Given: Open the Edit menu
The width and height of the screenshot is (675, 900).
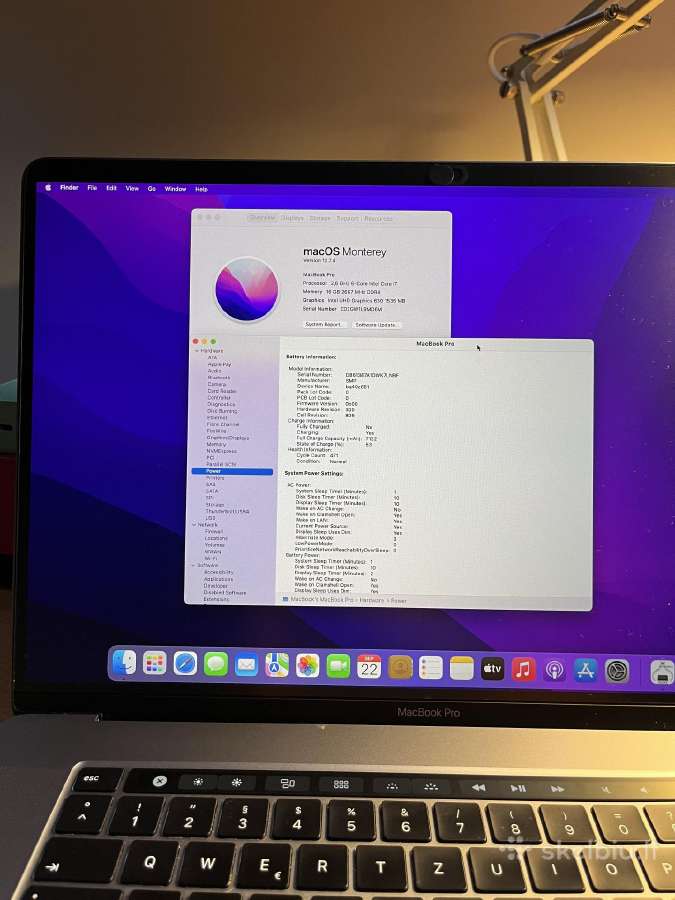Looking at the screenshot, I should pyautogui.click(x=111, y=188).
